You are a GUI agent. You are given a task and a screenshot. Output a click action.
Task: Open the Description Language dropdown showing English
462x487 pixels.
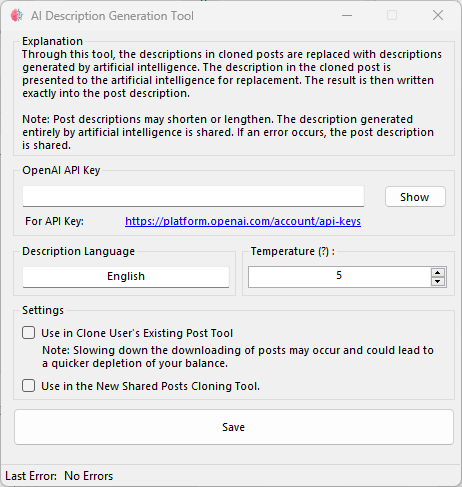pyautogui.click(x=126, y=276)
